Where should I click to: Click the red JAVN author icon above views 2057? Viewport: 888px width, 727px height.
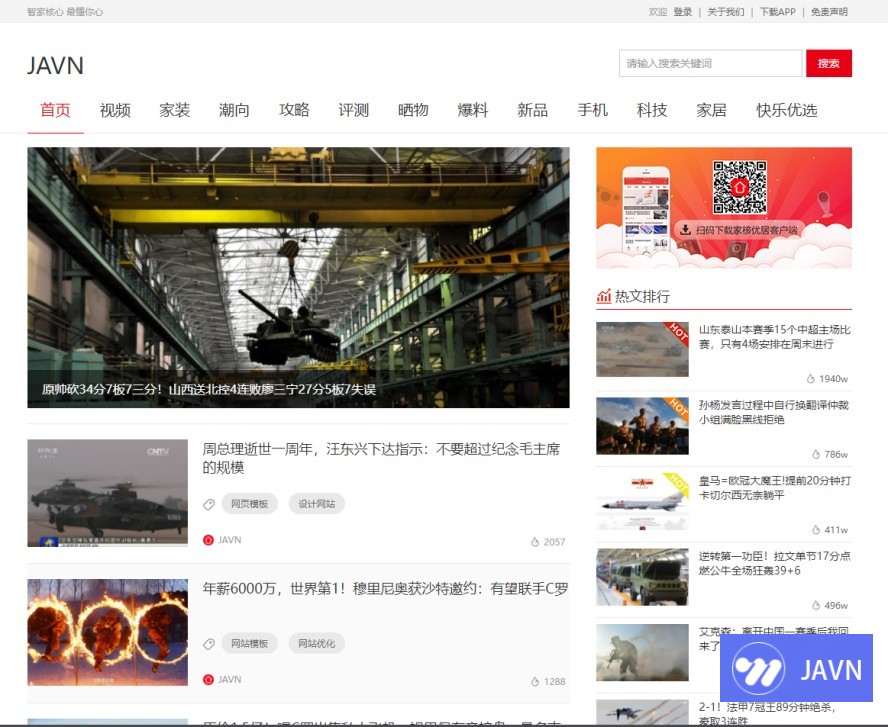[208, 540]
